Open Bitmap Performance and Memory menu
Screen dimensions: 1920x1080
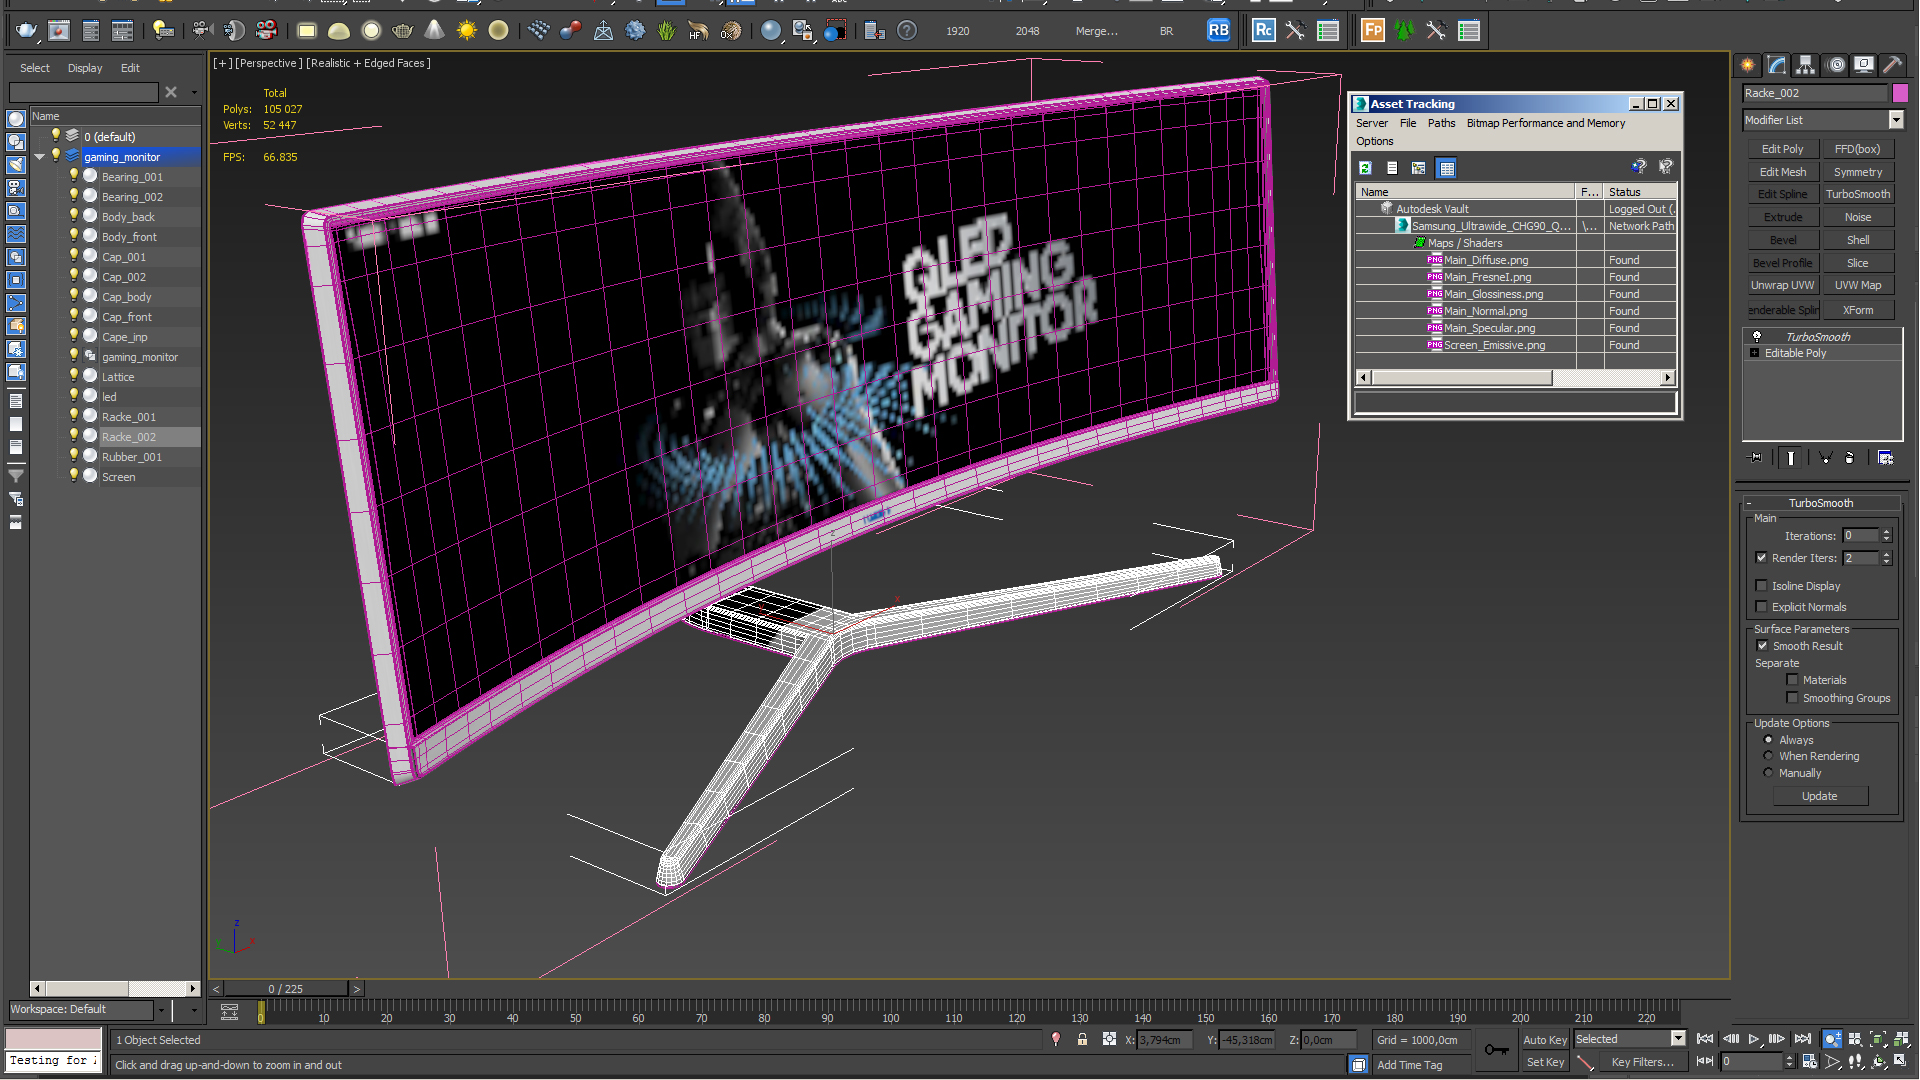point(1545,123)
